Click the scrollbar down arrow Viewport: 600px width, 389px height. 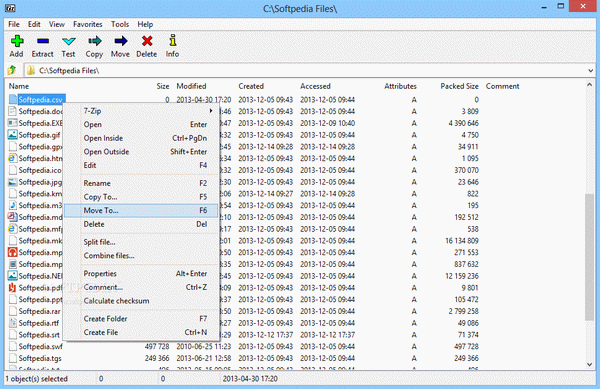coord(590,365)
